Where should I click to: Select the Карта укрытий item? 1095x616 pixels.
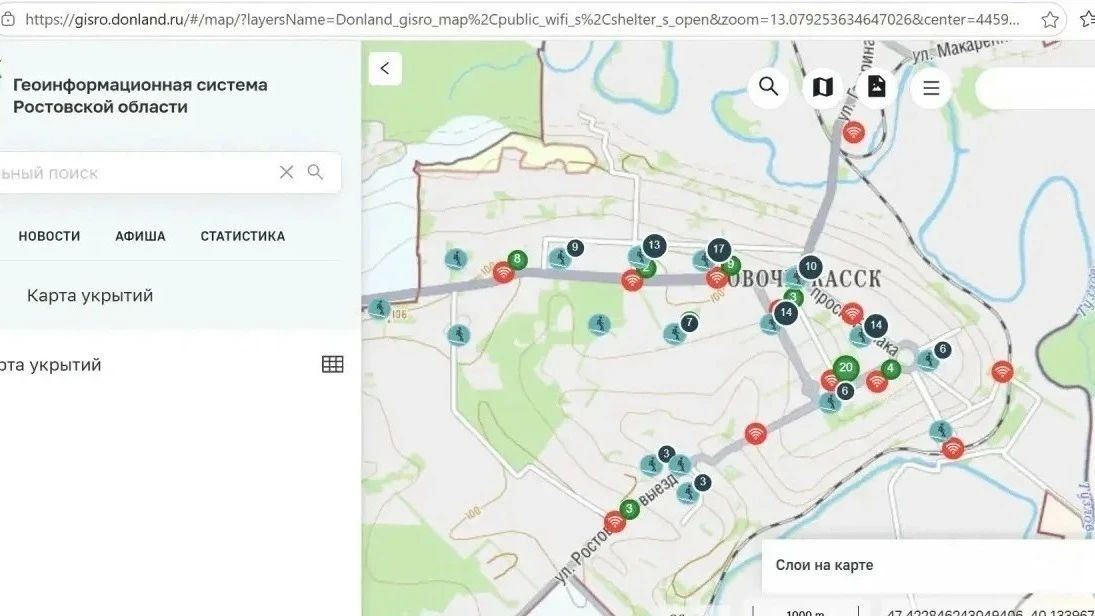(x=89, y=295)
